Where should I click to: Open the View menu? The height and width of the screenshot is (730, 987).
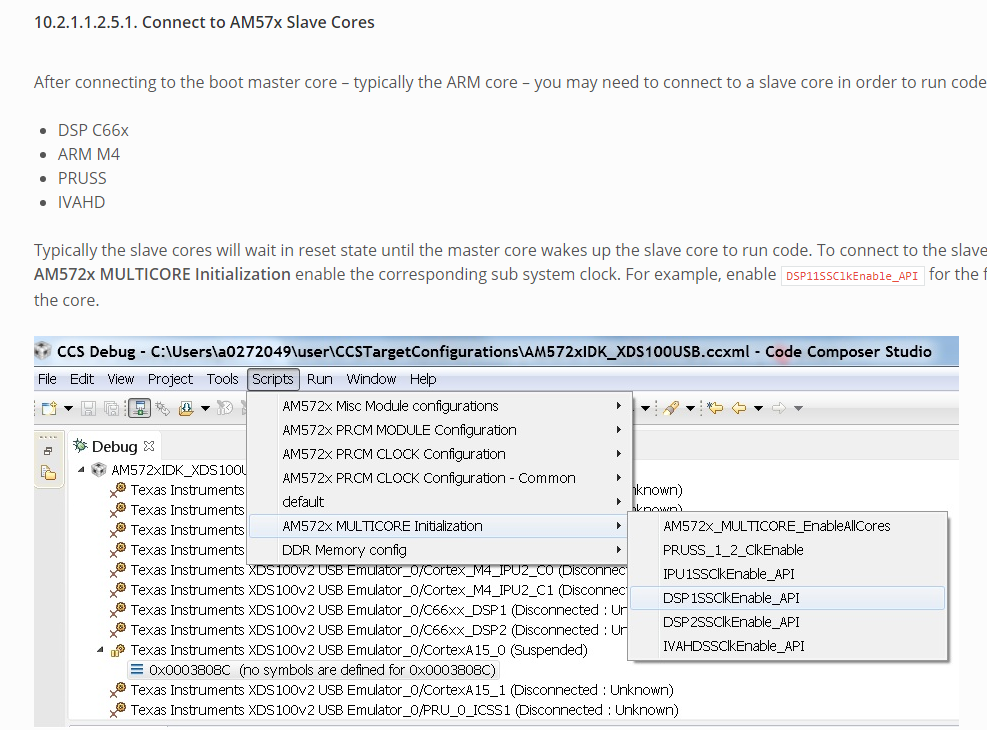(120, 379)
